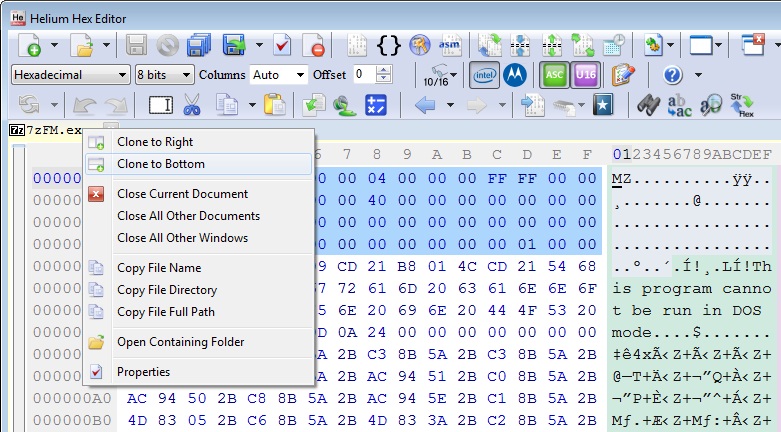This screenshot has height=432, width=781.
Task: Expand the back navigation history dropdown arrow
Action: 450,105
